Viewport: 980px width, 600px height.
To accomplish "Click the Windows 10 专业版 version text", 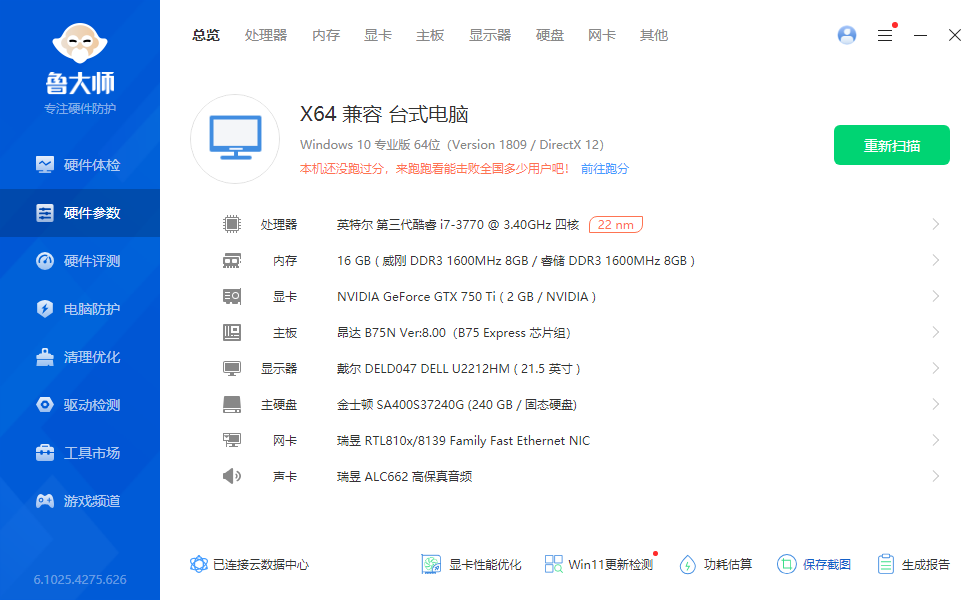I will 452,144.
